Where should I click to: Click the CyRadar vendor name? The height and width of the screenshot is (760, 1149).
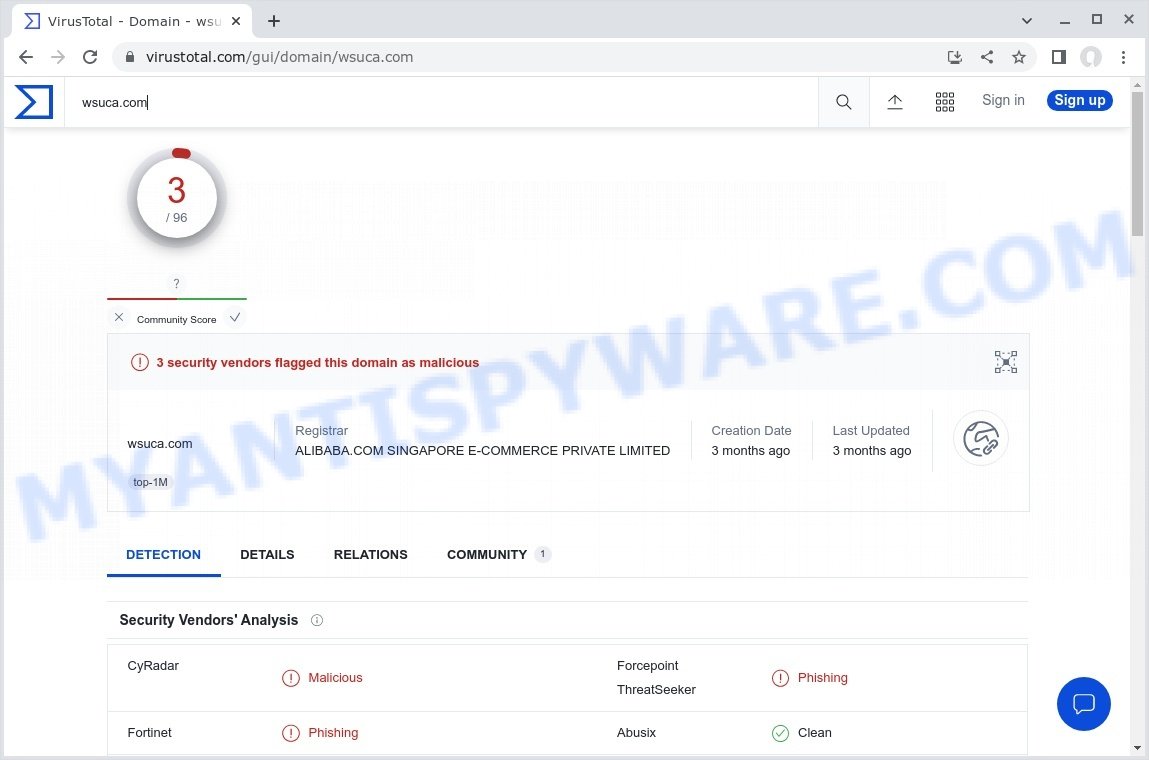pos(153,665)
